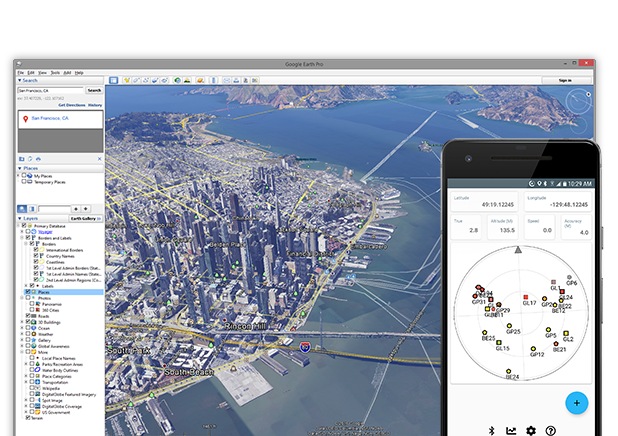
Task: Expand the Voyager tree node
Action: pos(22,231)
